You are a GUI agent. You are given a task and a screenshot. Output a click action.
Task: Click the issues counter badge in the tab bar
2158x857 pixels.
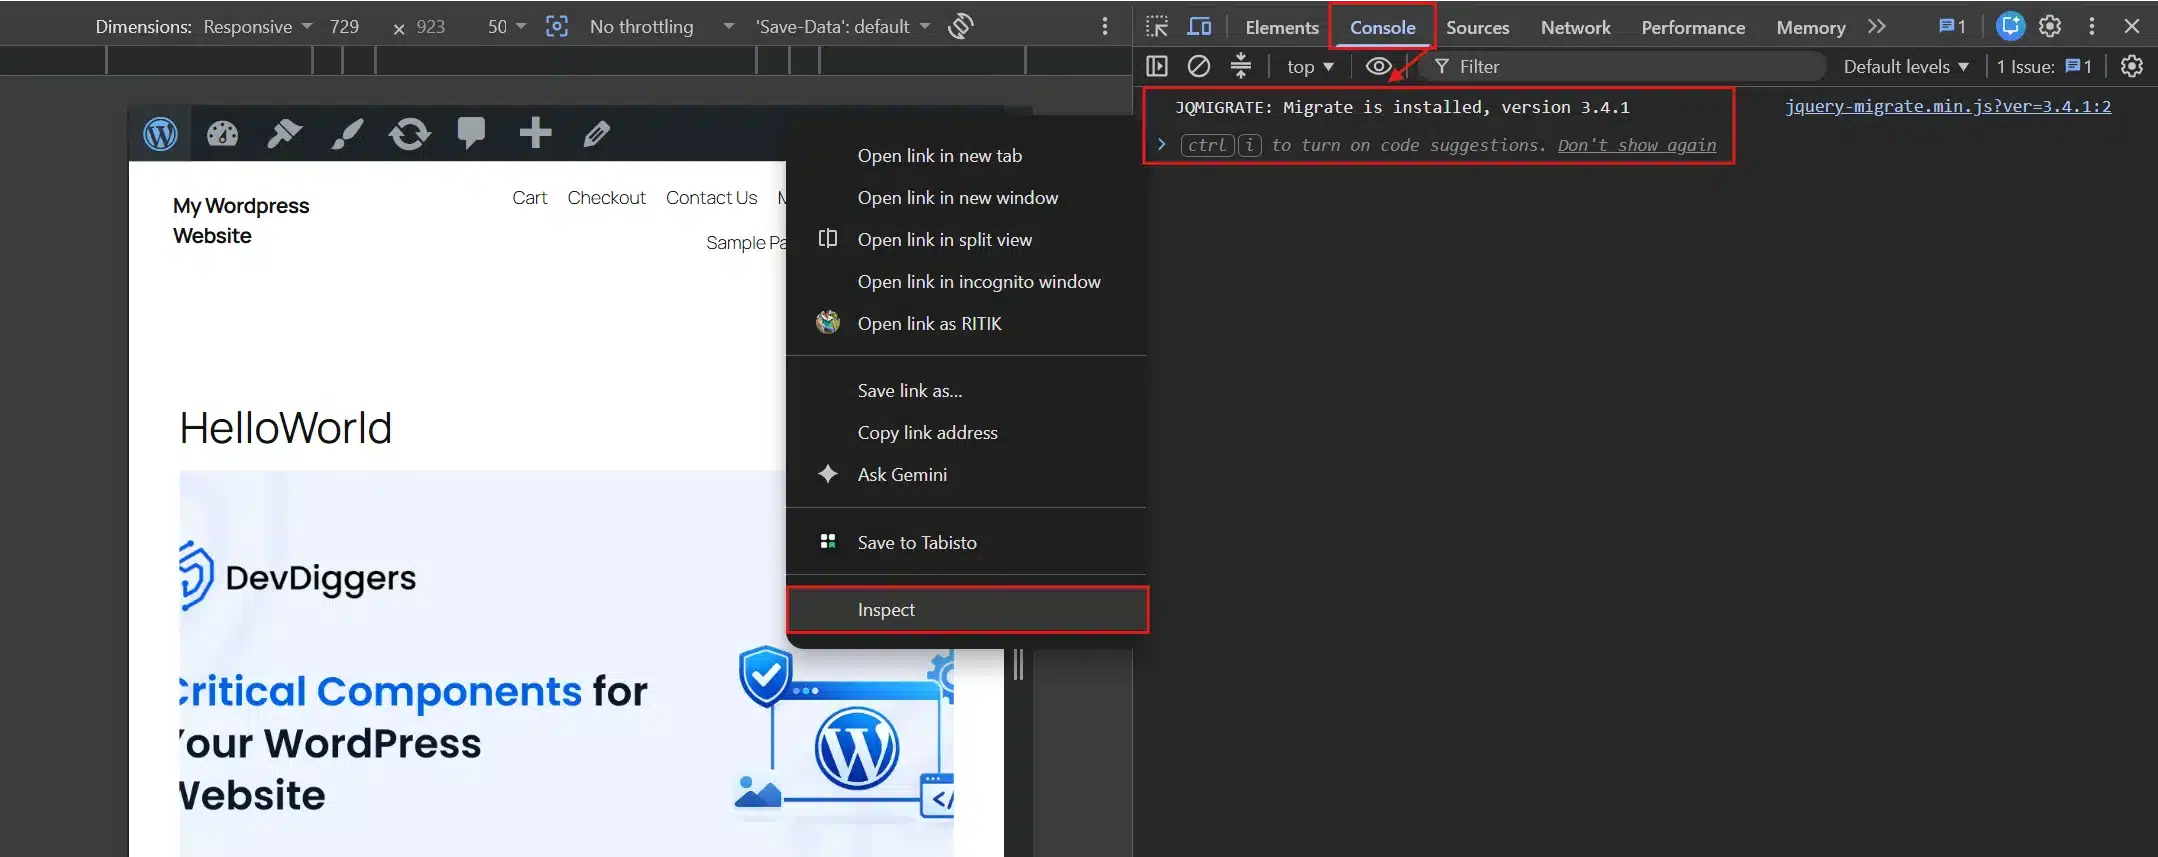1952,27
